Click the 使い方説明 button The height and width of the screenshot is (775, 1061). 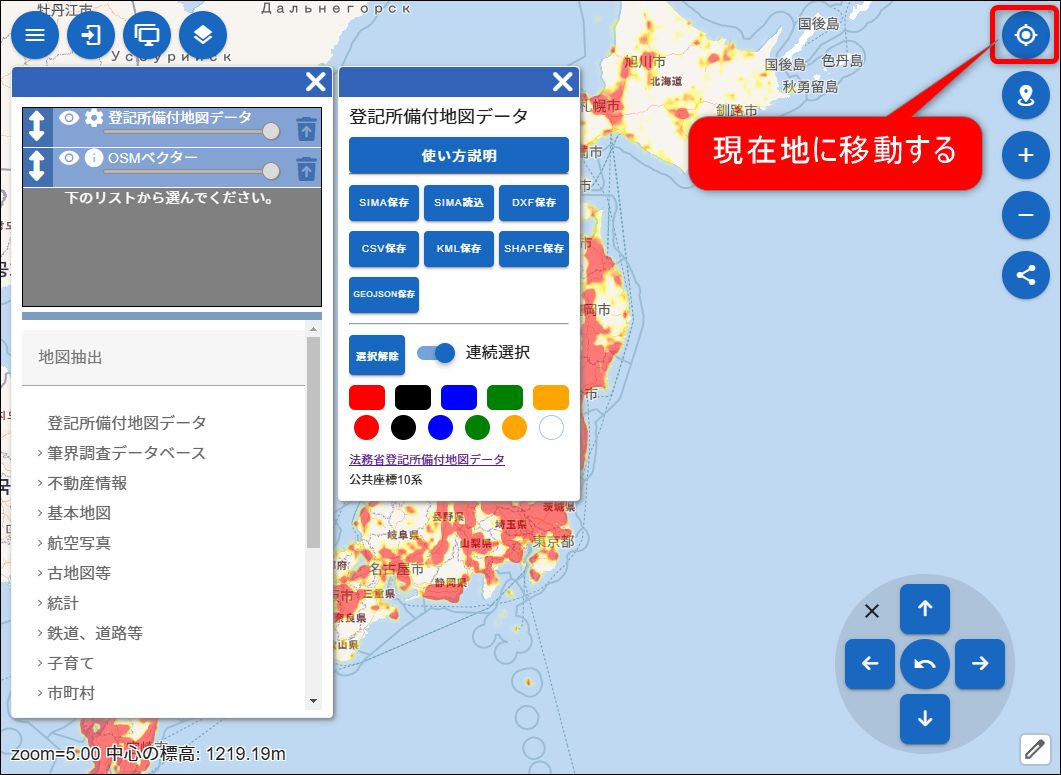(x=458, y=156)
